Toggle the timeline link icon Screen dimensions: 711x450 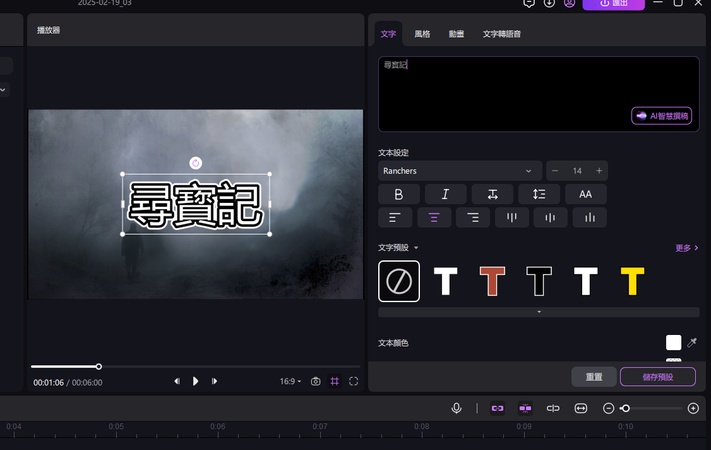pos(497,408)
